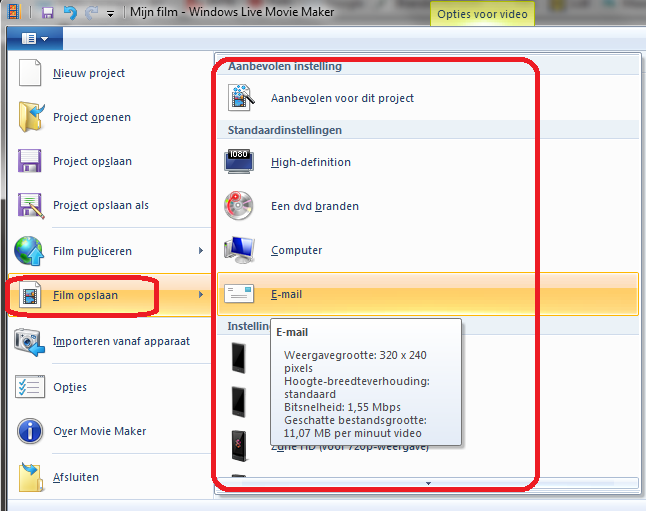Click the Undo arrow in quick access toolbar

[70, 13]
